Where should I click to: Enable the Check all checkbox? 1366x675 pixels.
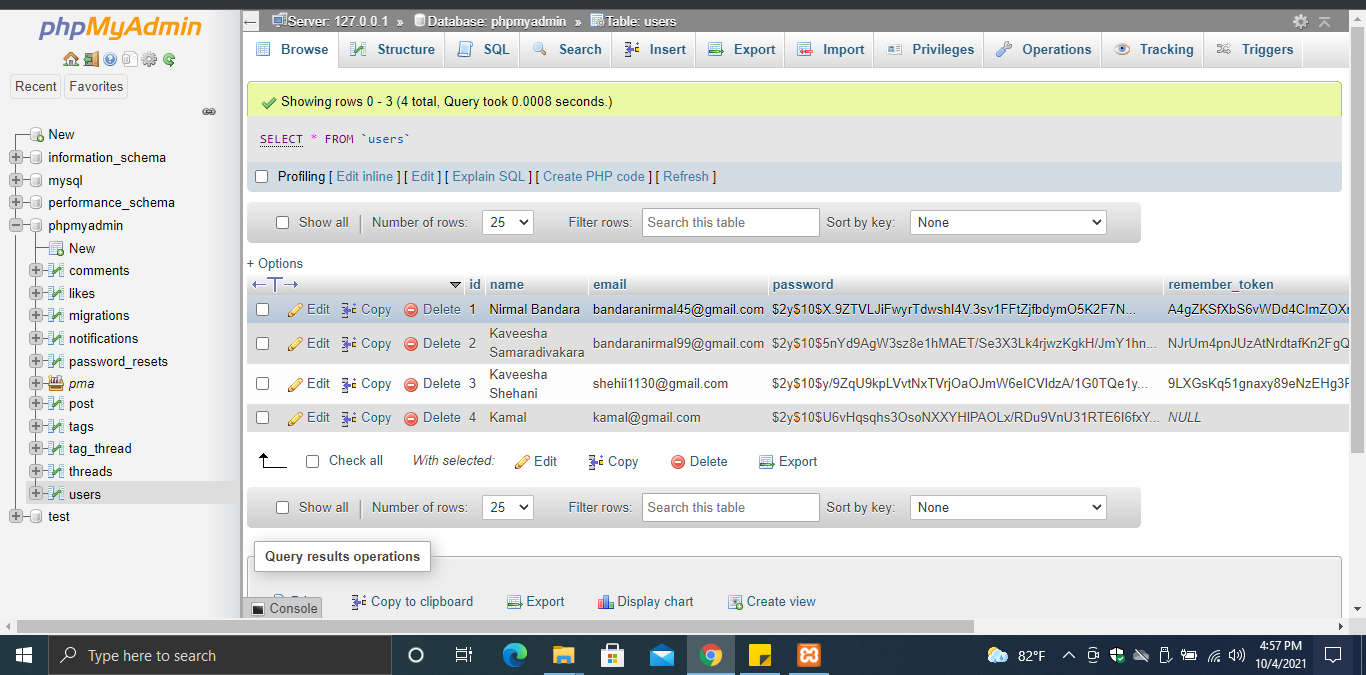[x=310, y=461]
